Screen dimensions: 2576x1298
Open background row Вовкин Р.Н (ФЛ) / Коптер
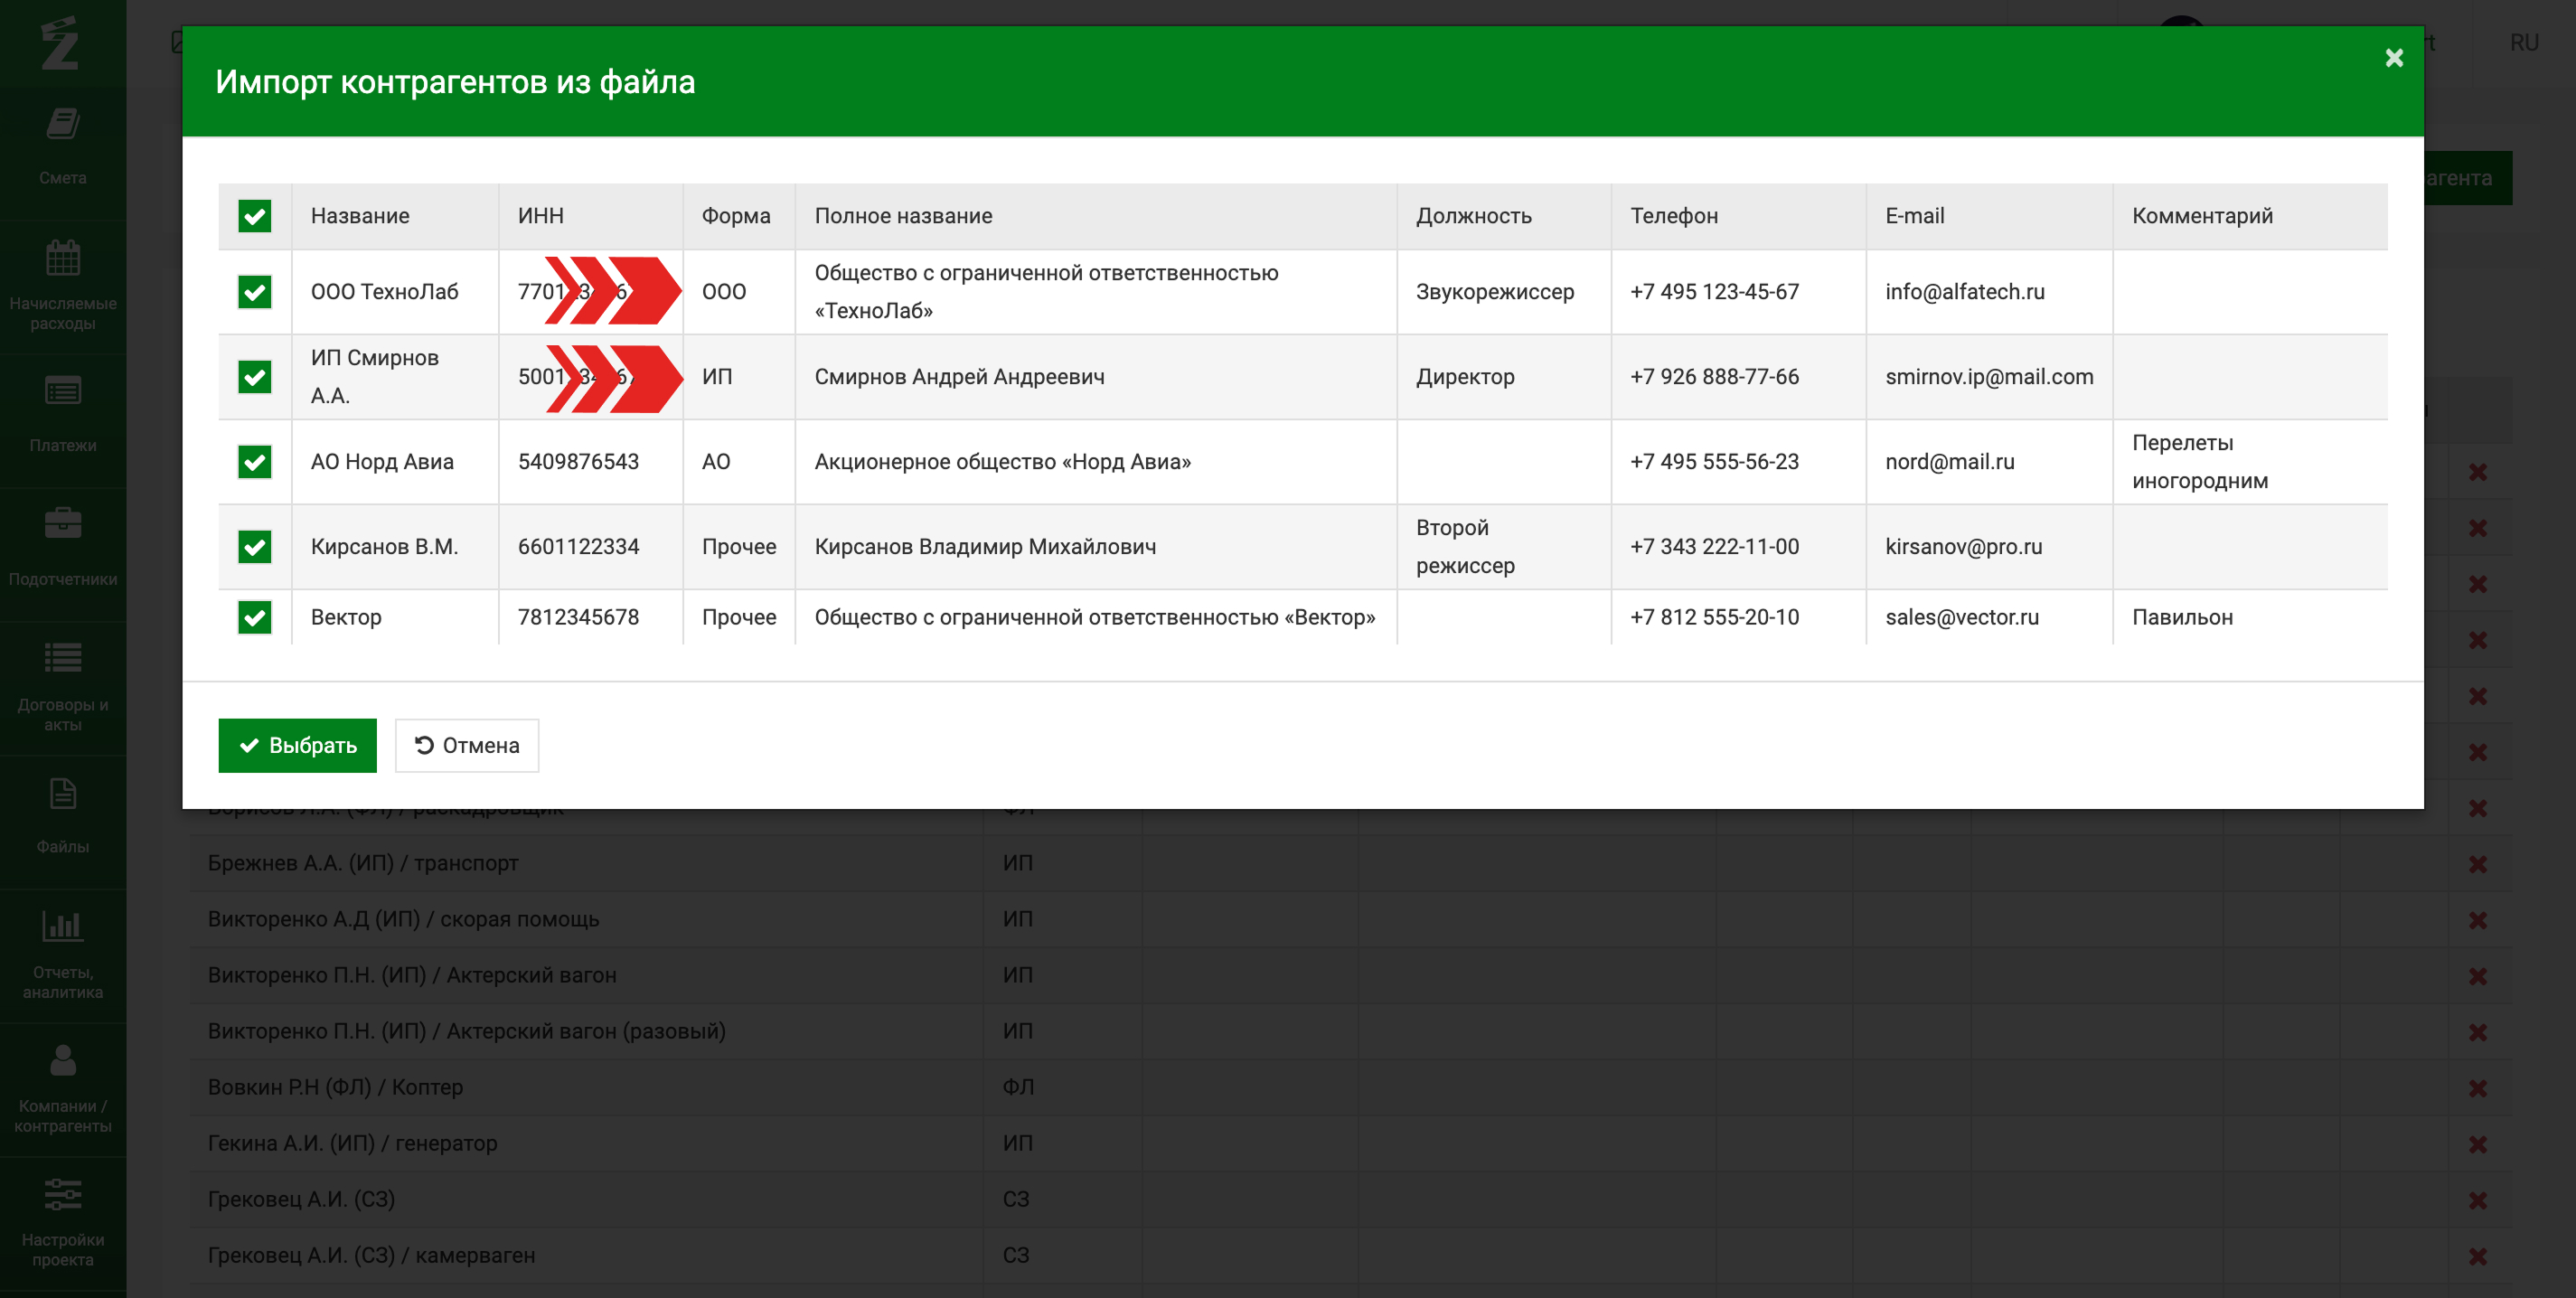pyautogui.click(x=335, y=1088)
